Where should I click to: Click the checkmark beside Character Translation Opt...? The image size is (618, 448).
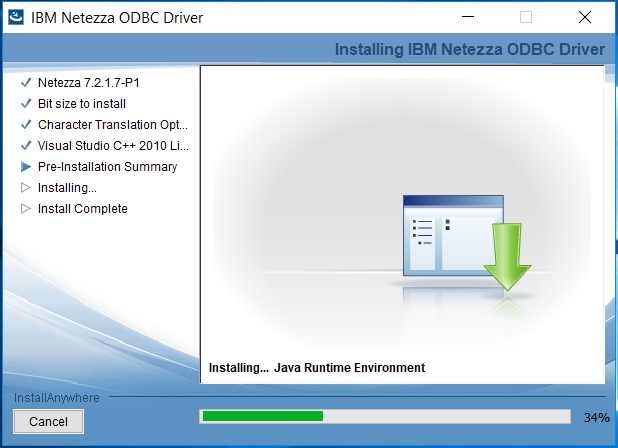coord(26,125)
